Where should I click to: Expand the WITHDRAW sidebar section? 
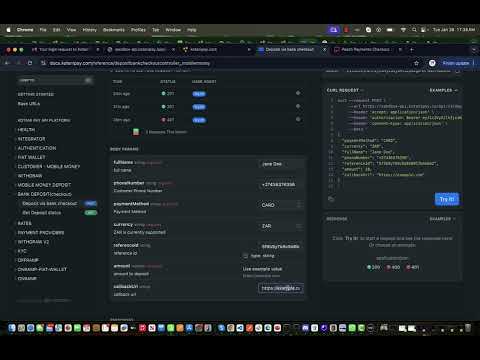coord(30,176)
